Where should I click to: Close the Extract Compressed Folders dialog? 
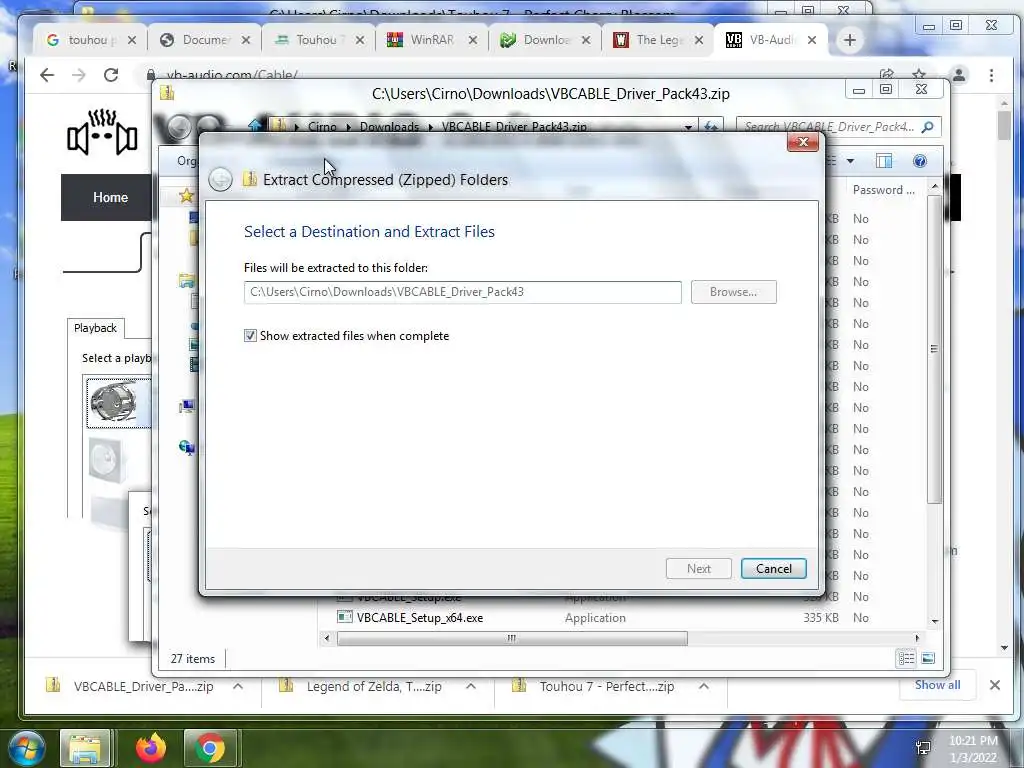click(803, 142)
